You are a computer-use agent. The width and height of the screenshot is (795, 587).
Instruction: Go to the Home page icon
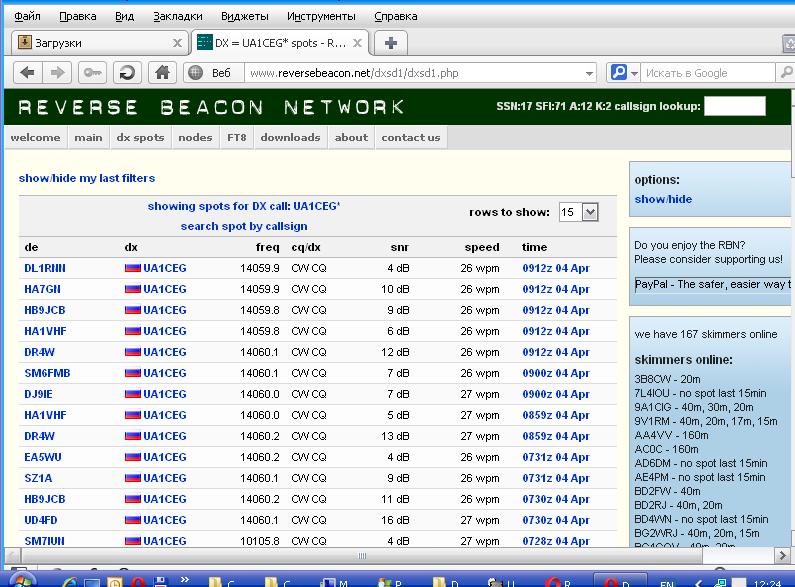click(x=162, y=73)
